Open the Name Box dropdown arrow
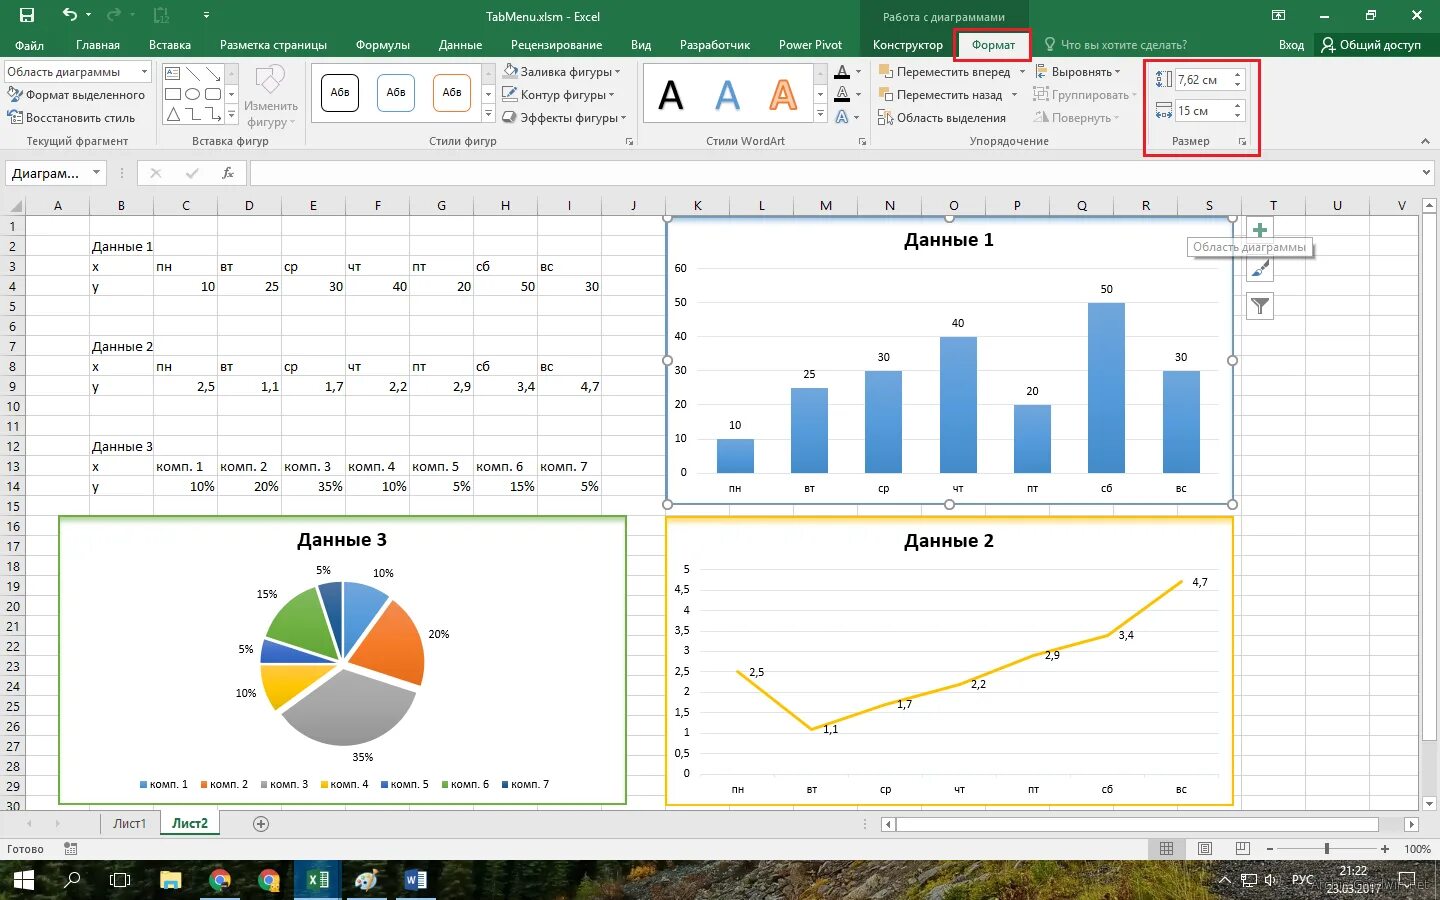 [96, 173]
